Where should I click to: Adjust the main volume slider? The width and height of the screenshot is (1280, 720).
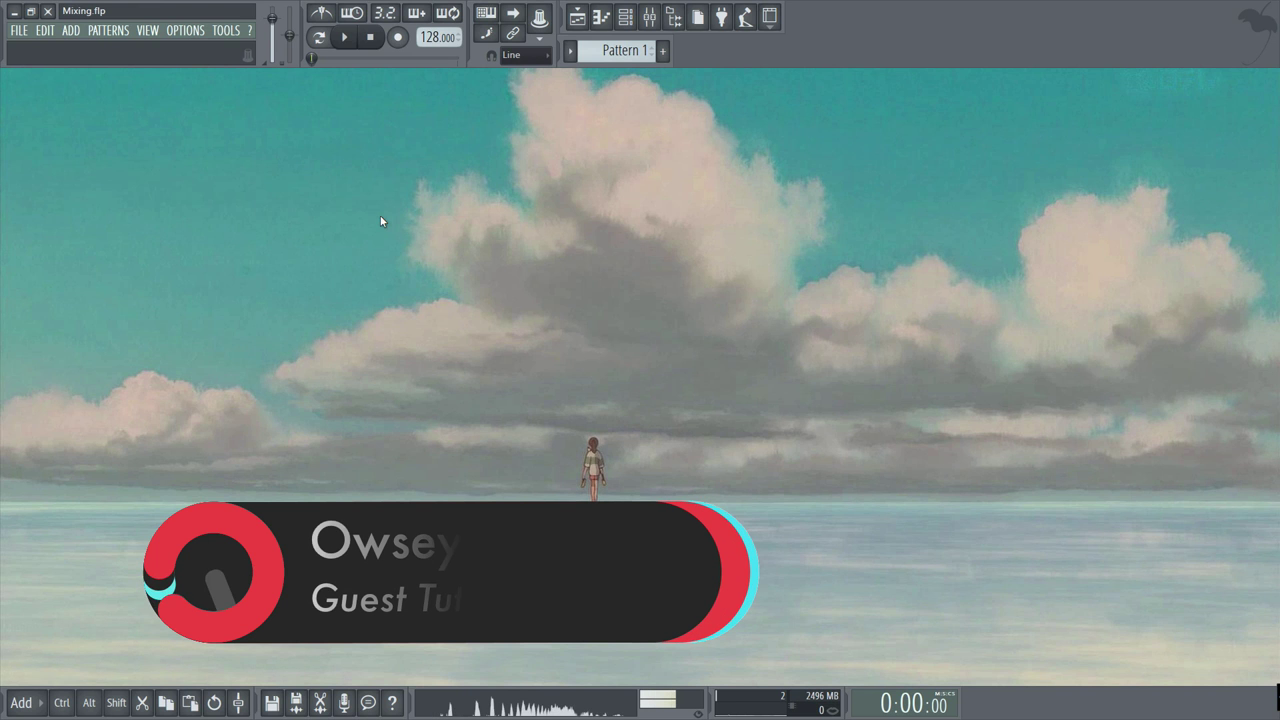point(272,33)
